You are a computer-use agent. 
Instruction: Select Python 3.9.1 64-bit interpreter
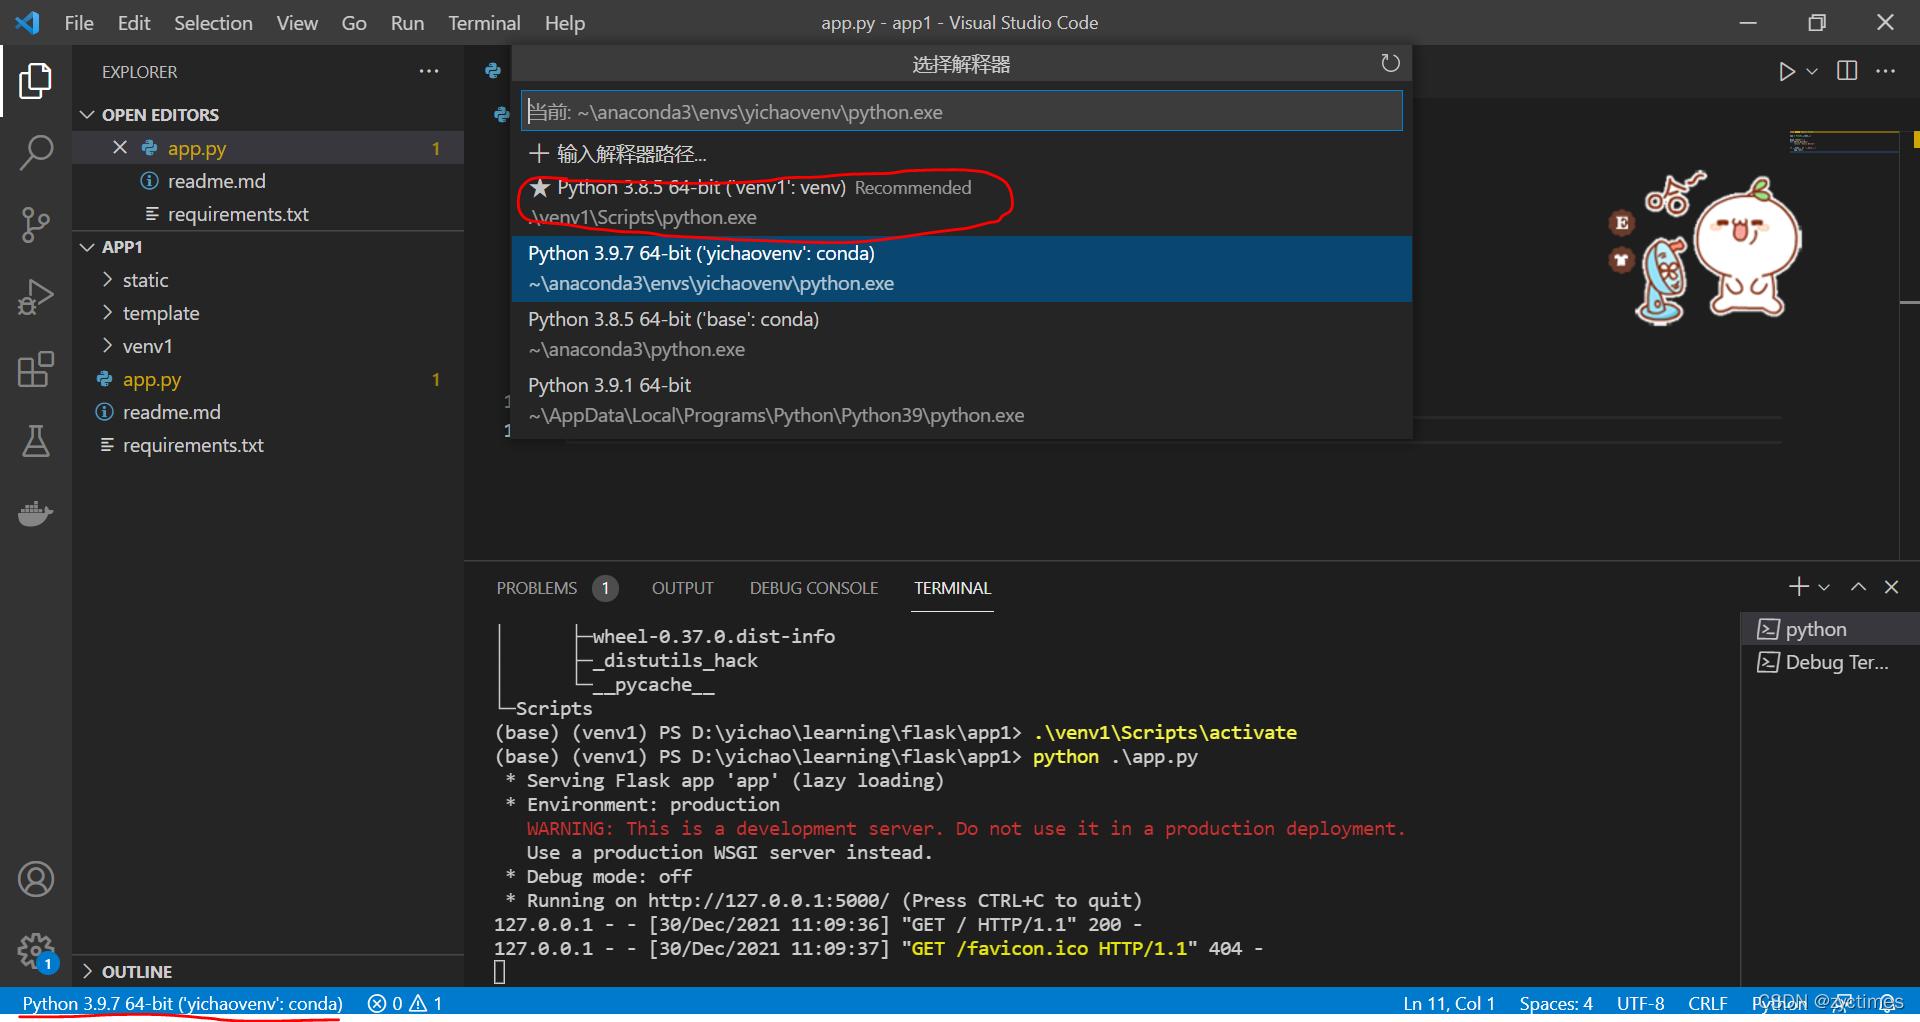coord(961,400)
